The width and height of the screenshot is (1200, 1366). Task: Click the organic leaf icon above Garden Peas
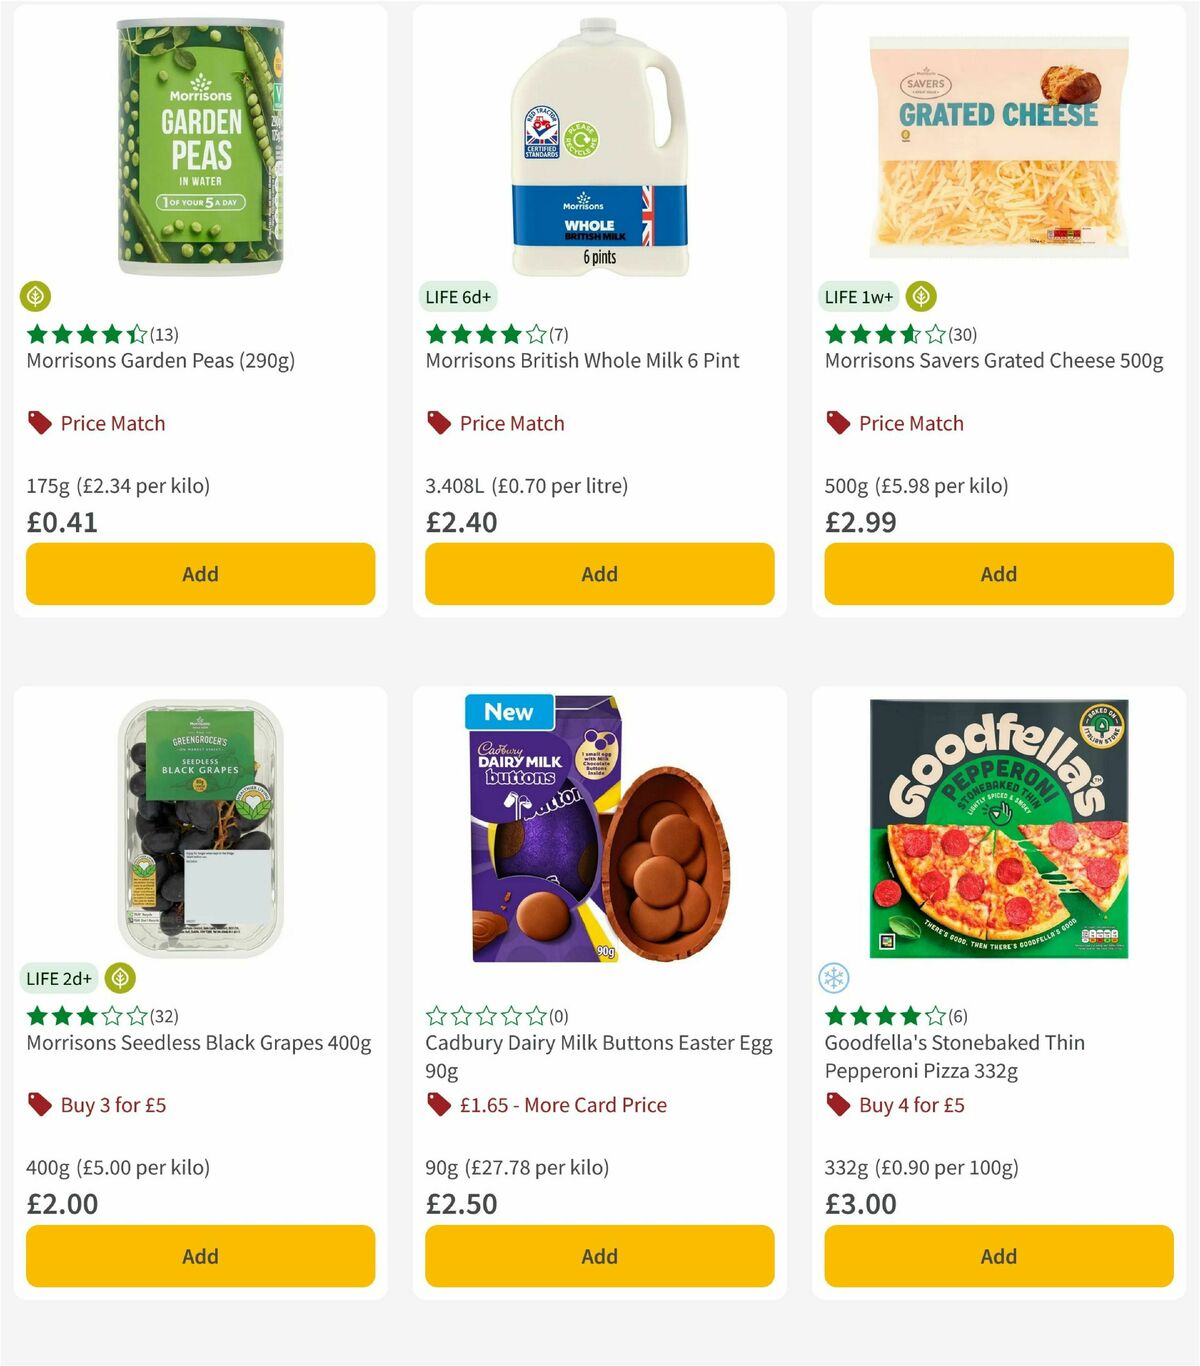(35, 297)
